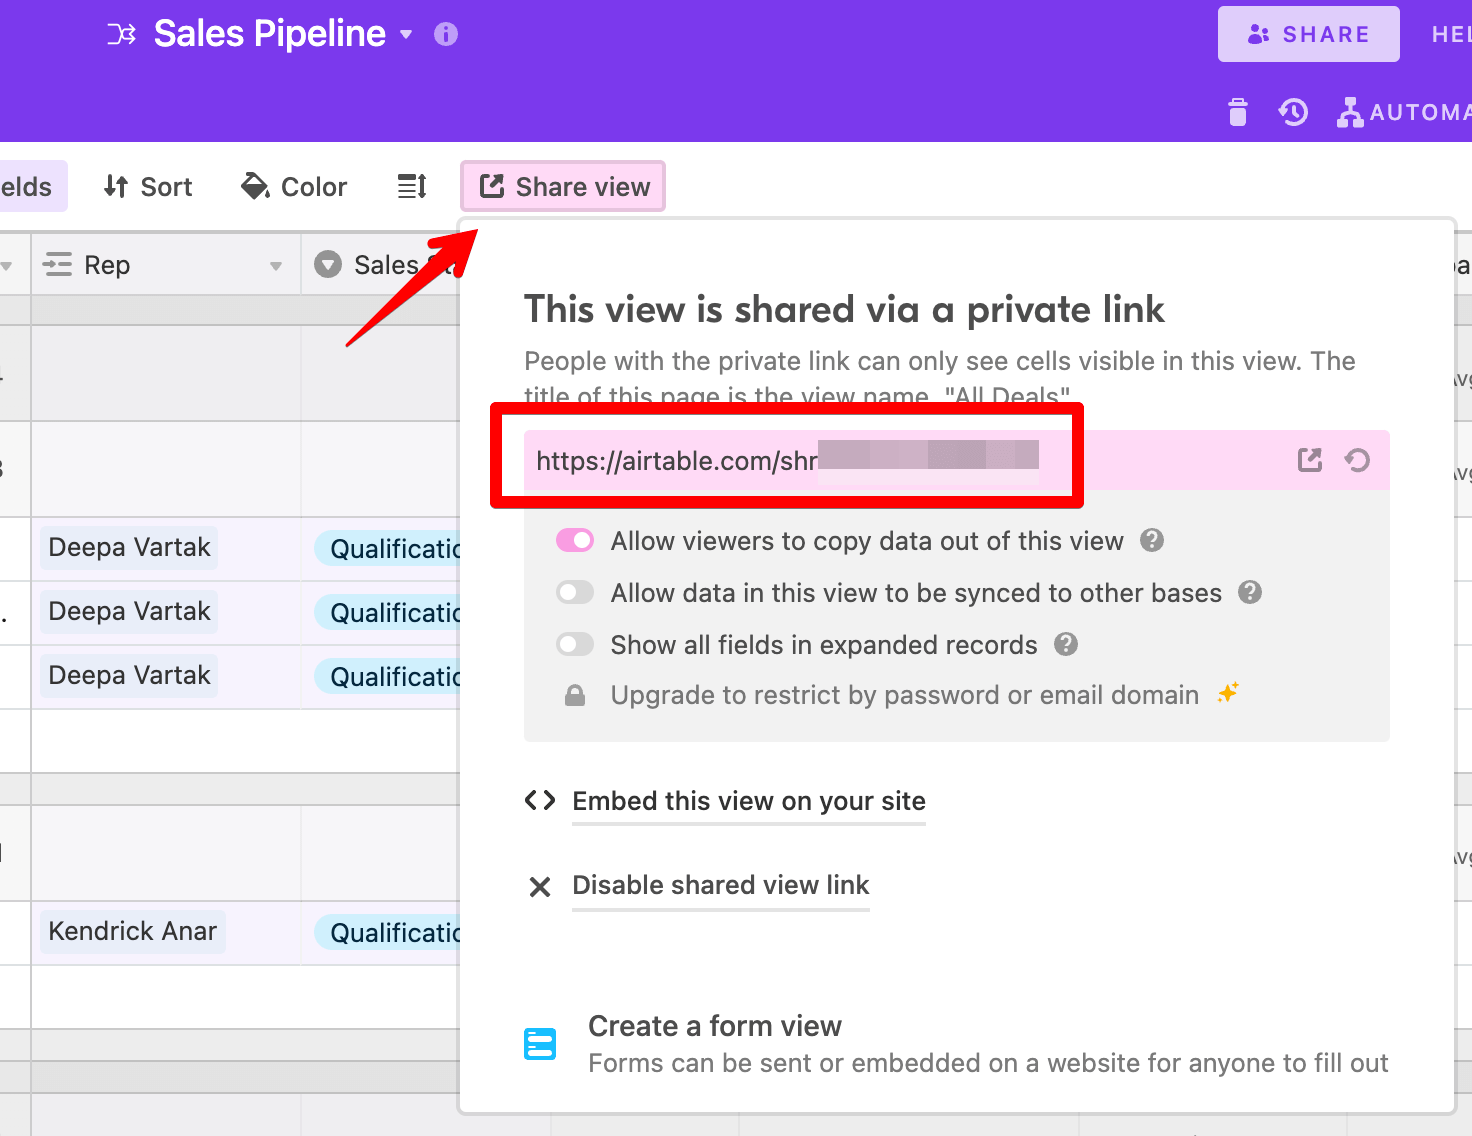Click the Rep field type icon

58,265
